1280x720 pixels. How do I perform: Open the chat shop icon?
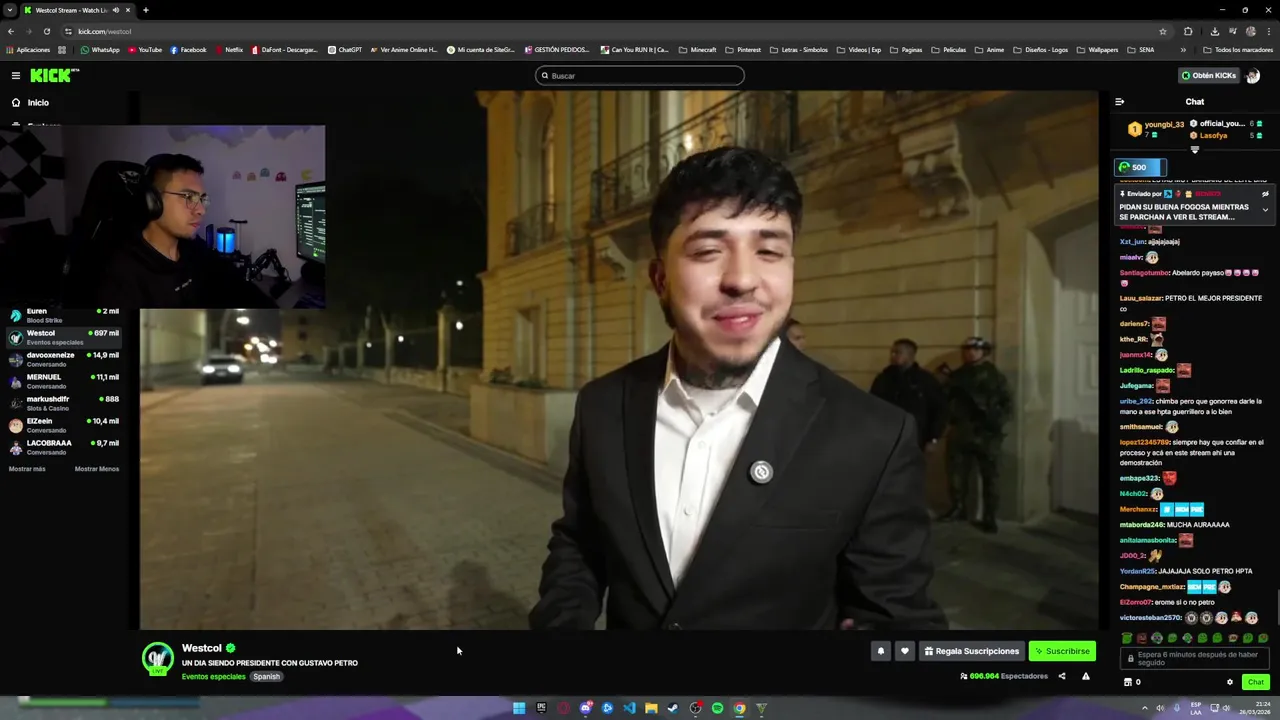point(1128,682)
